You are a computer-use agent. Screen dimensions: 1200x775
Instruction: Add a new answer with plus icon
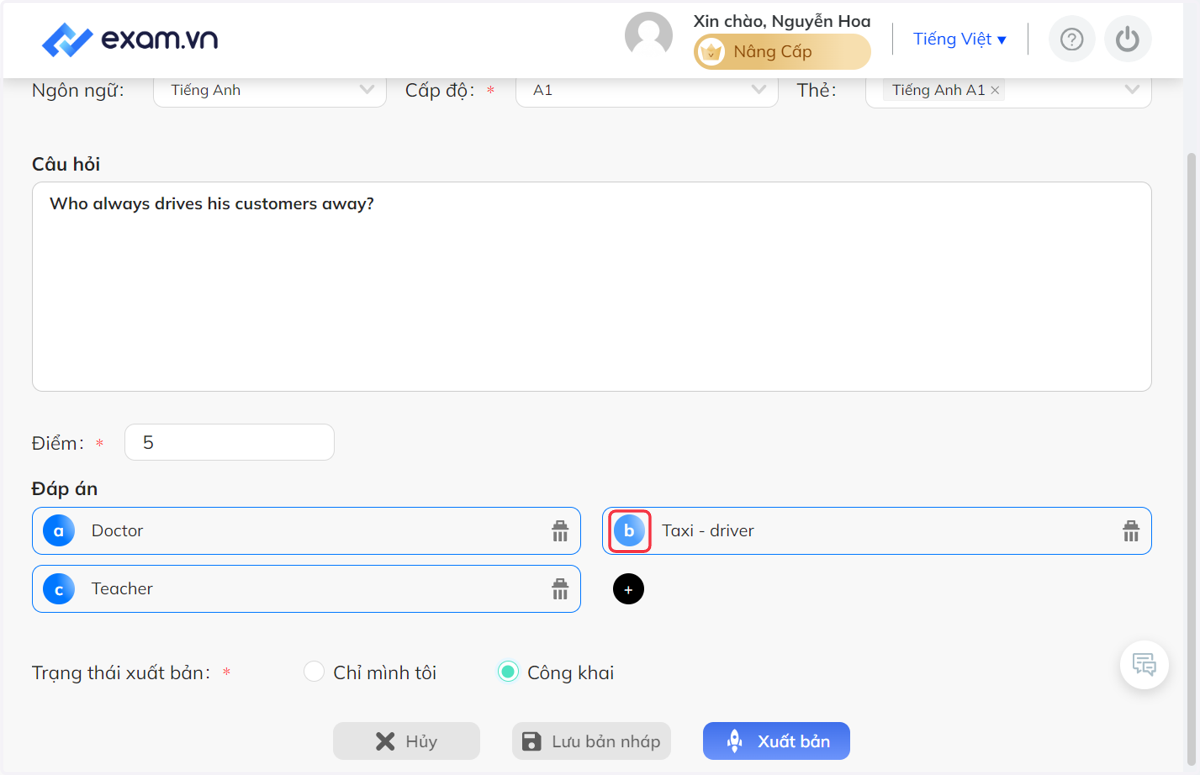pos(628,590)
